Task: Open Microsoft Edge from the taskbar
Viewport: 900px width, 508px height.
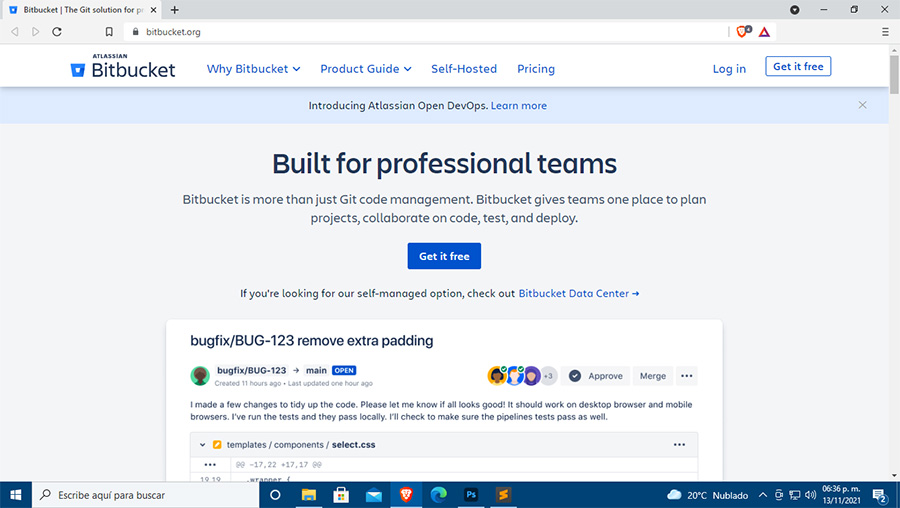Action: tap(439, 495)
